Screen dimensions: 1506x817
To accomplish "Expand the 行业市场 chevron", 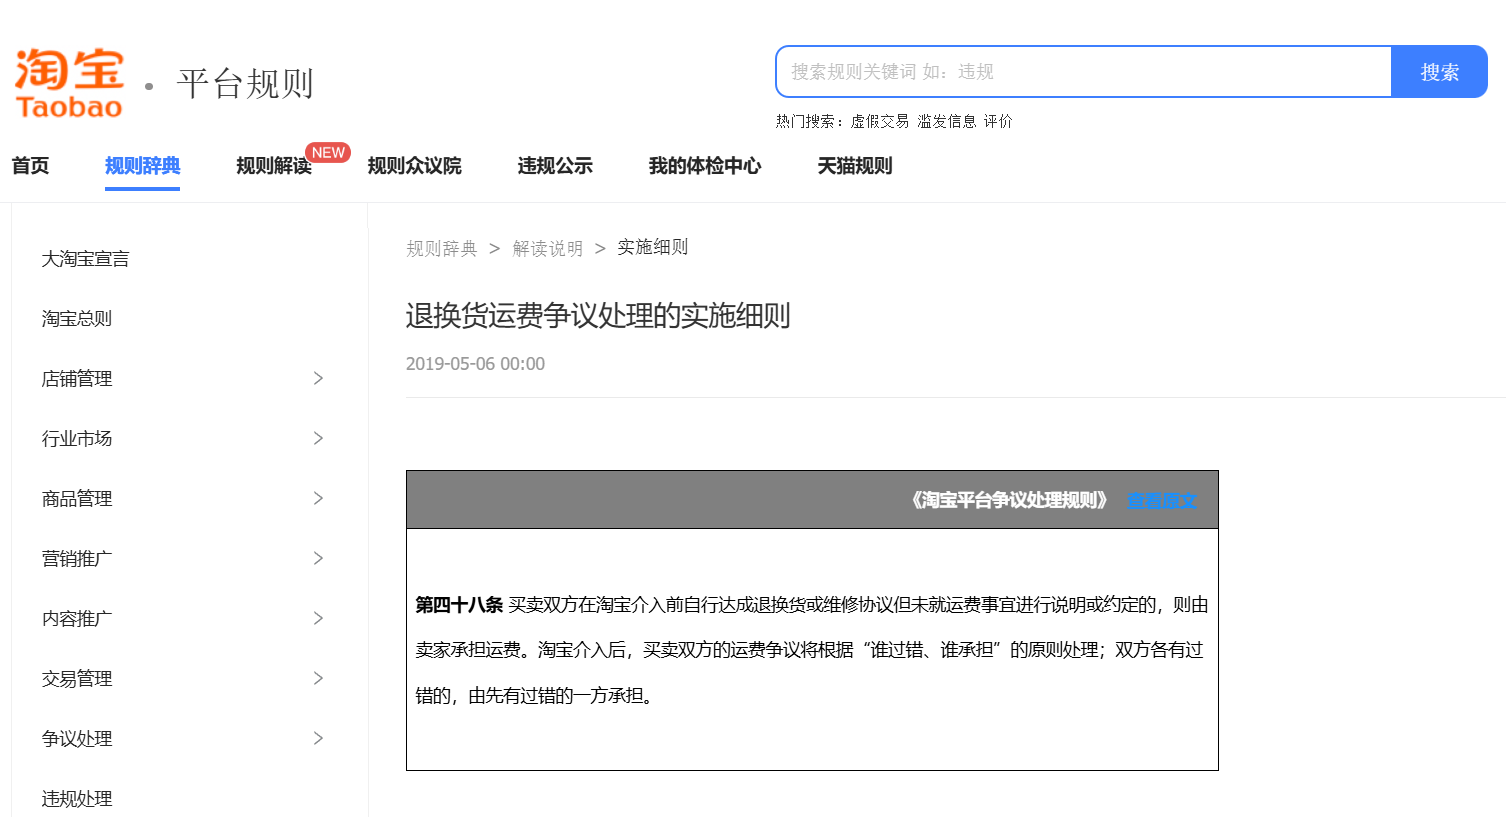I will tap(318, 438).
